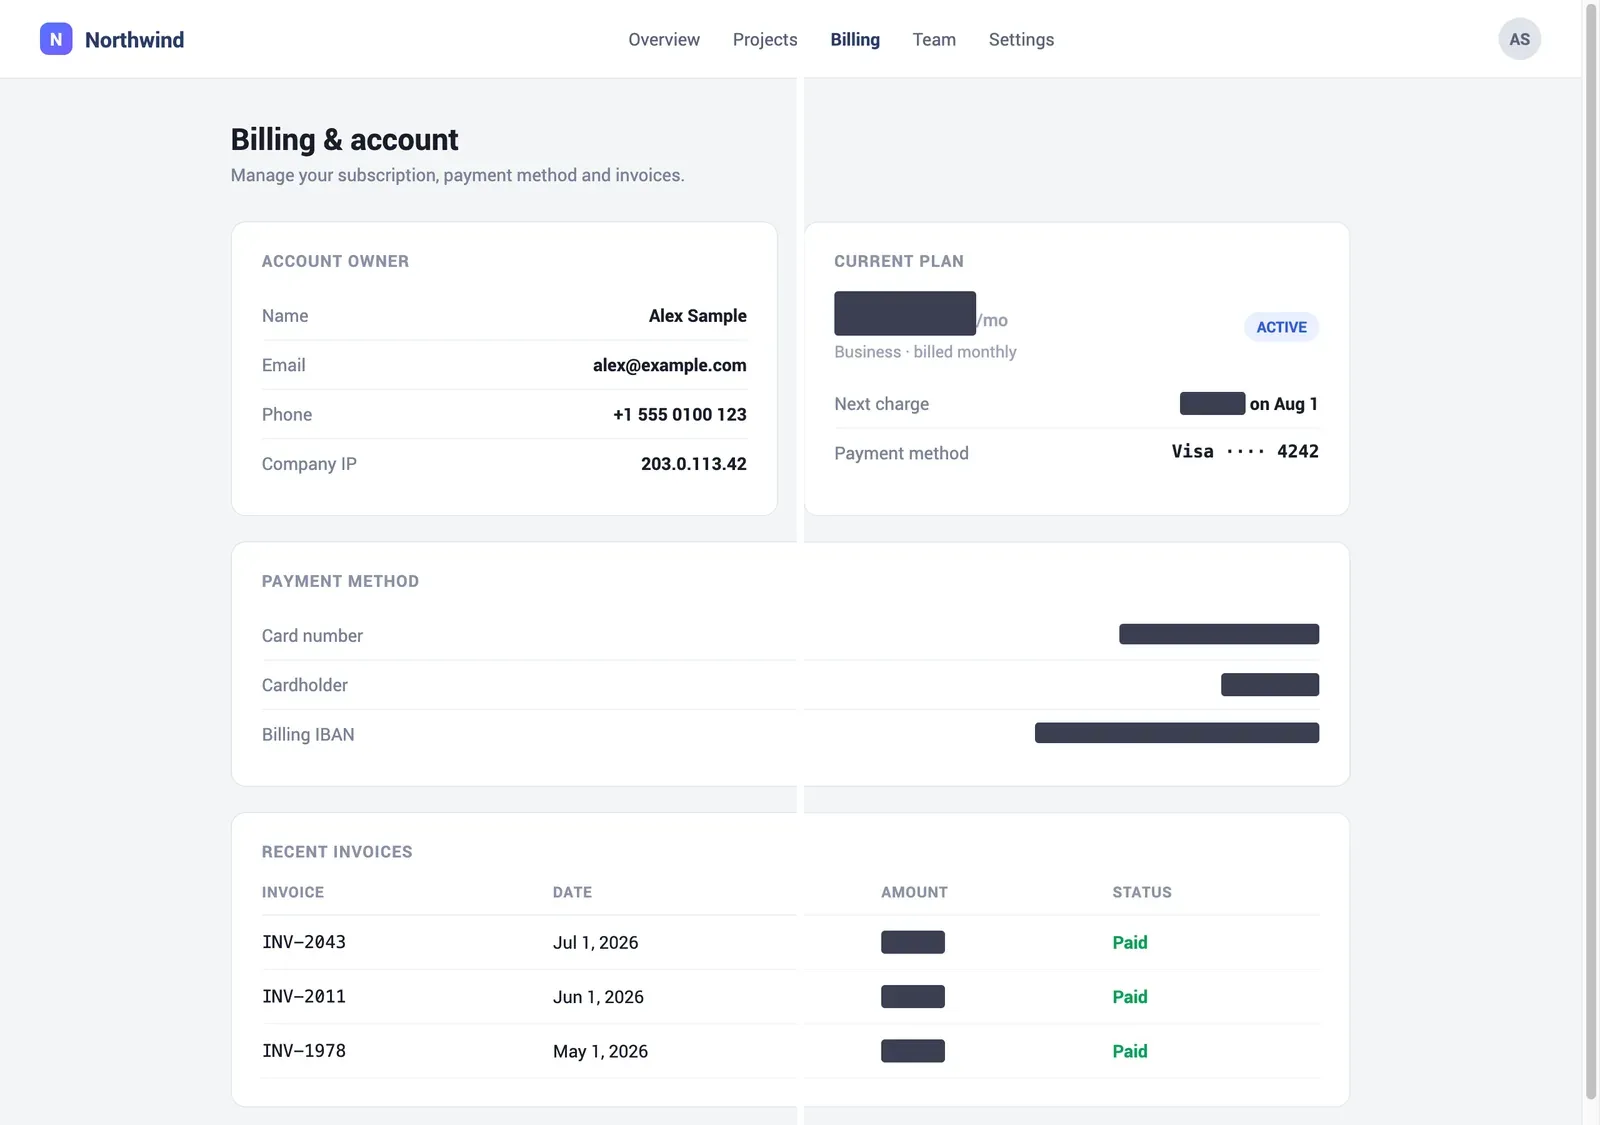The height and width of the screenshot is (1125, 1600).
Task: Click Paid status for INV-2043
Action: (1129, 943)
